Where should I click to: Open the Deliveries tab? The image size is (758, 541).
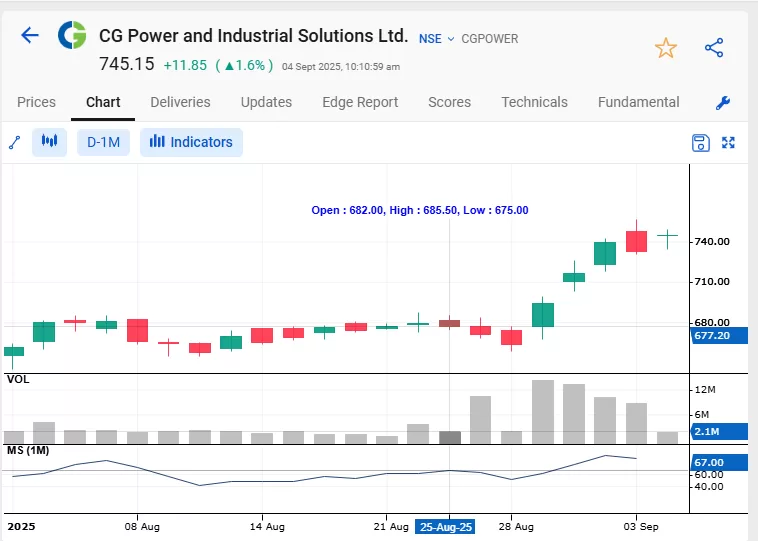[180, 102]
